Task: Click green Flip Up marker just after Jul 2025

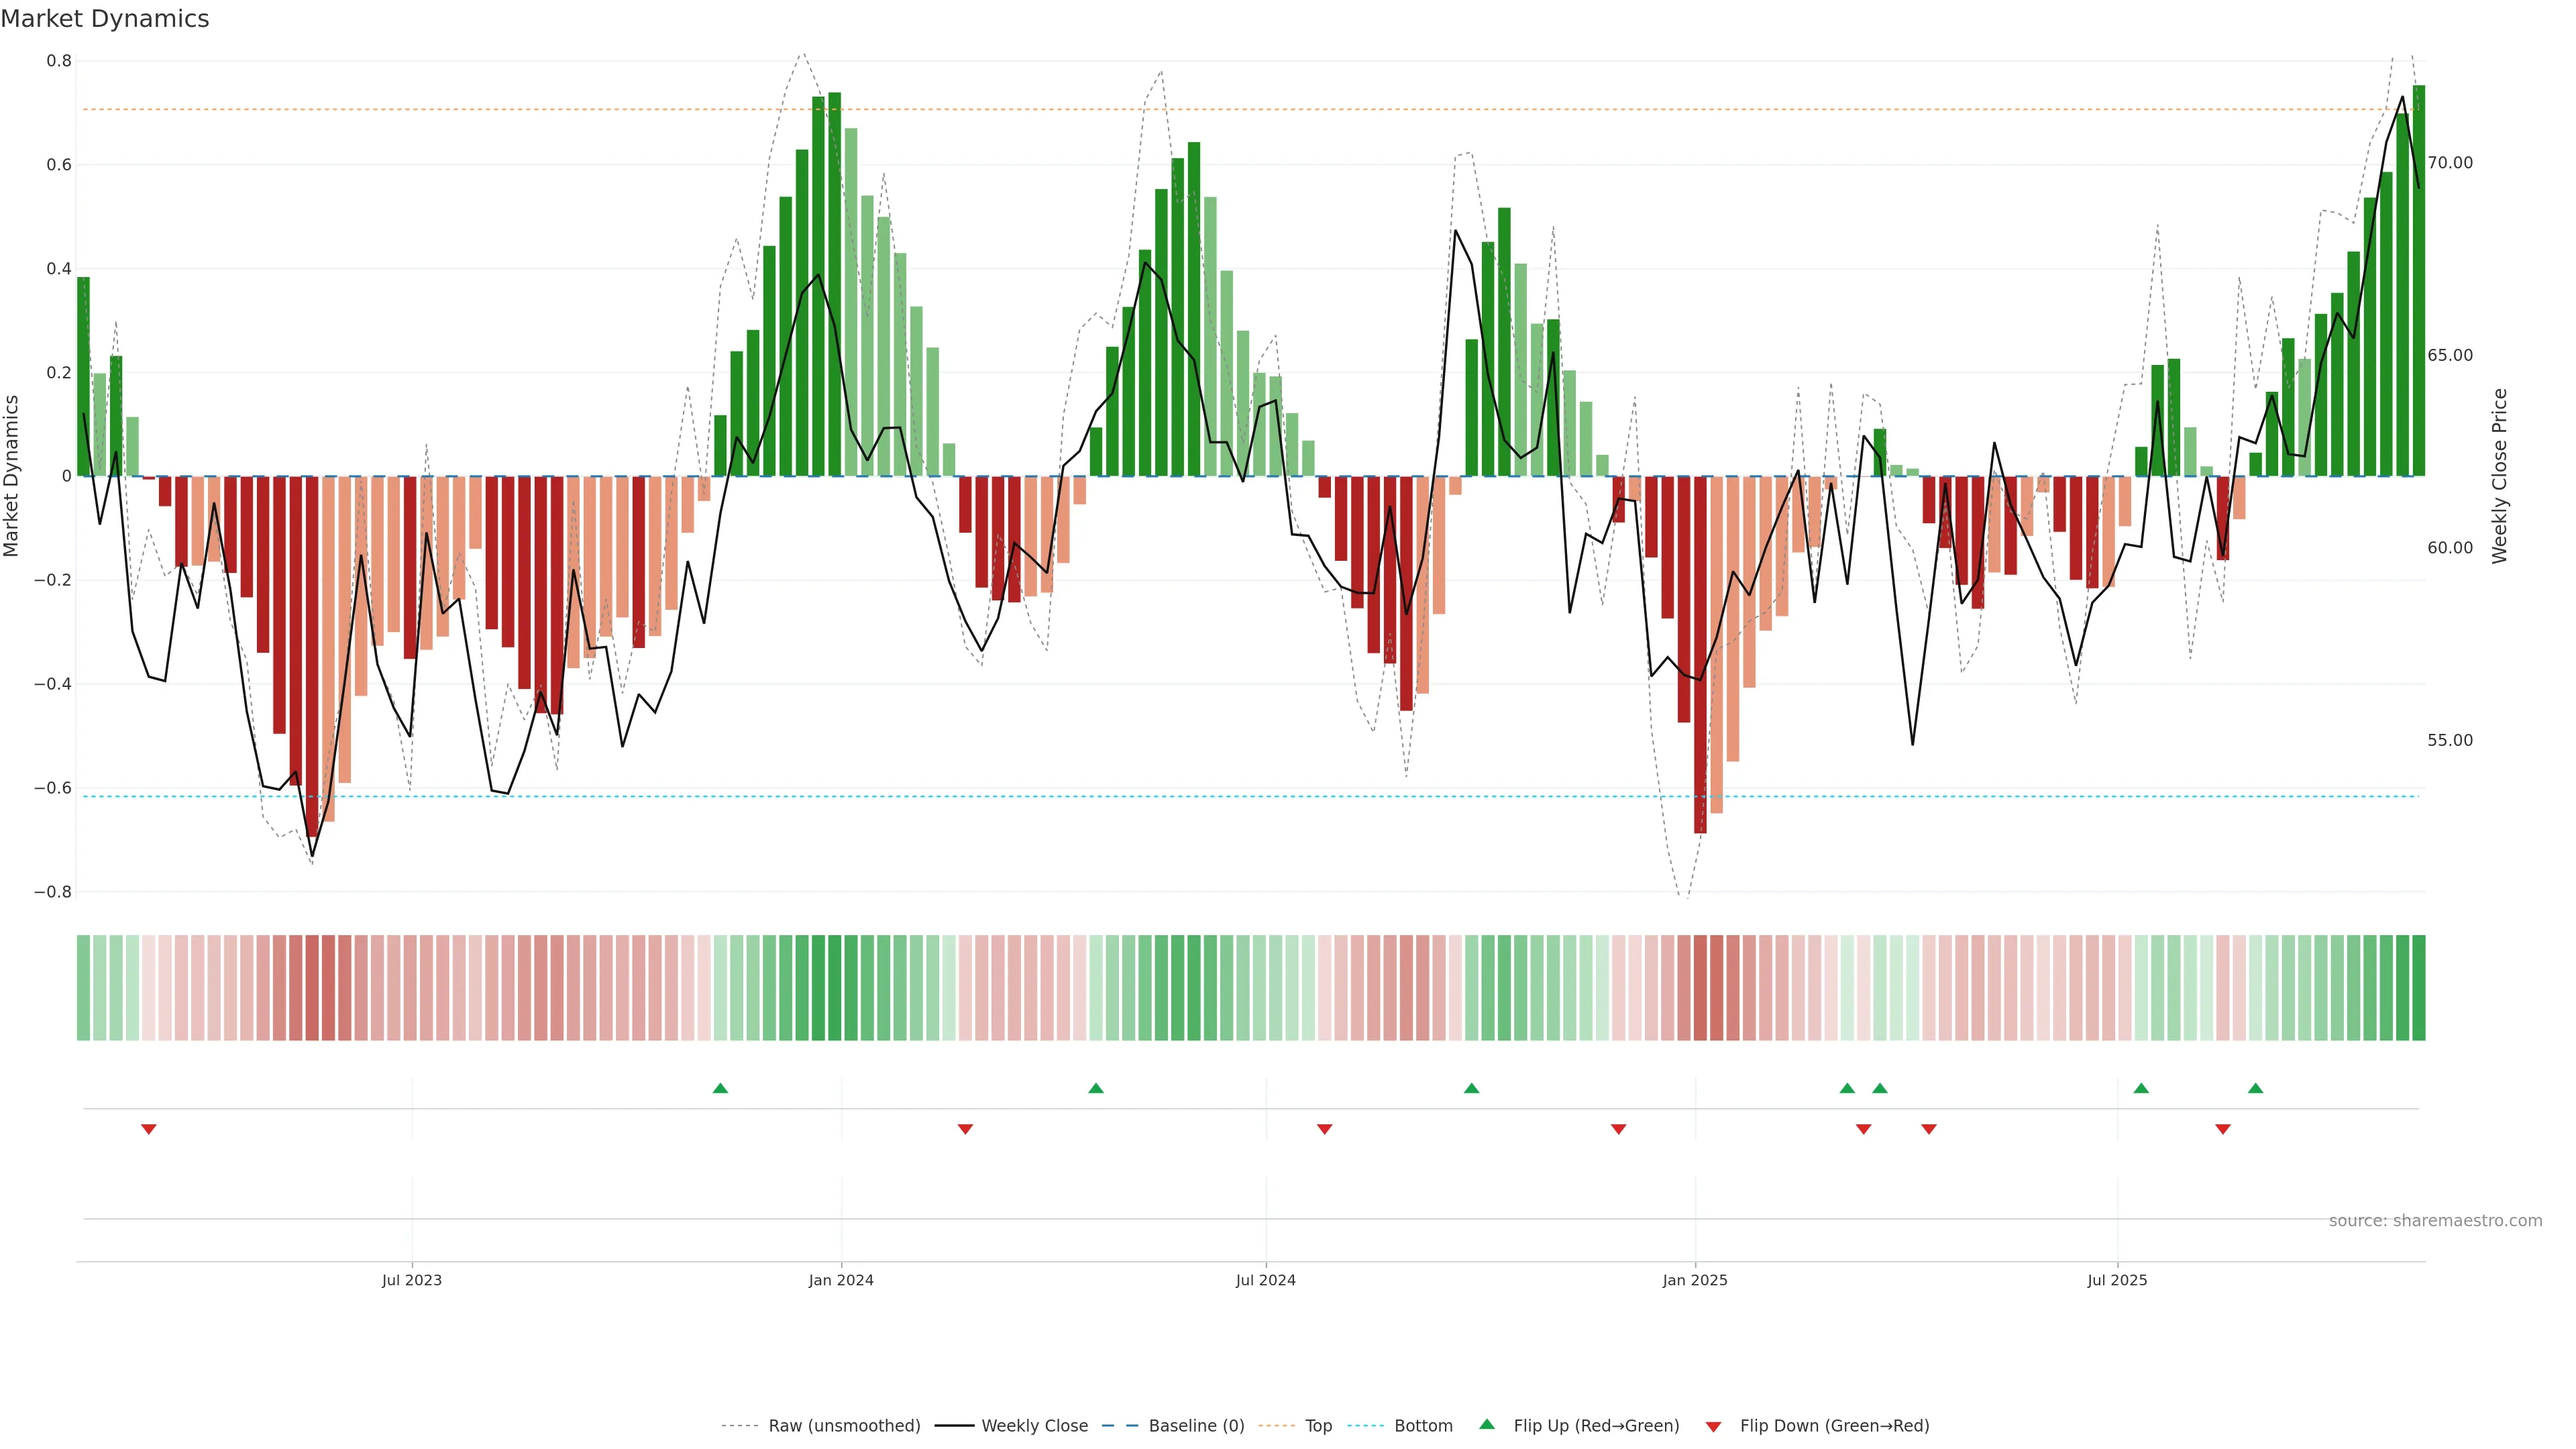Action: [2141, 1088]
